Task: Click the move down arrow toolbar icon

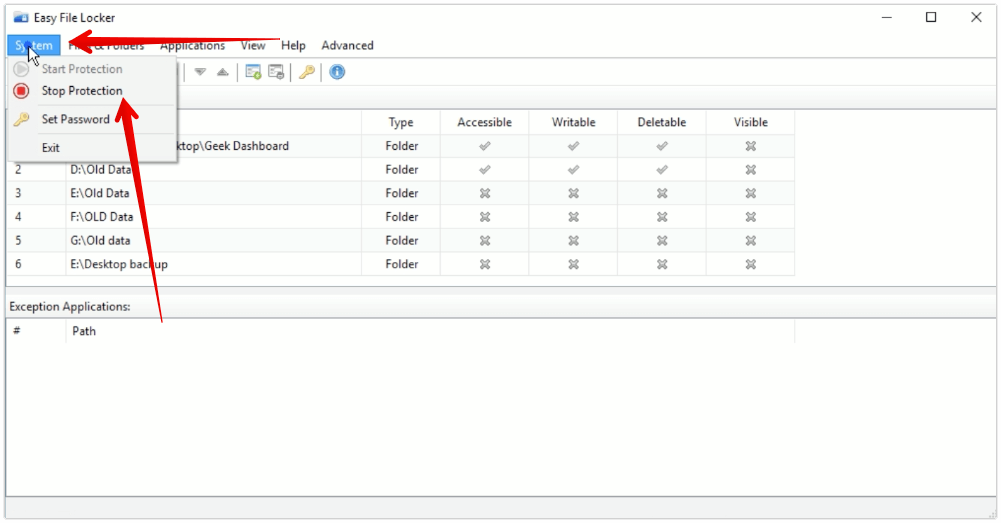Action: pos(200,72)
